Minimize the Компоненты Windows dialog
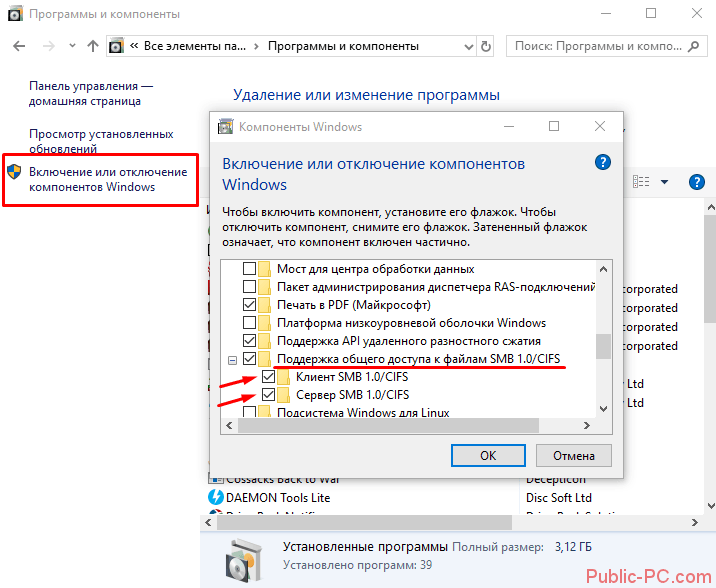 [x=509, y=126]
